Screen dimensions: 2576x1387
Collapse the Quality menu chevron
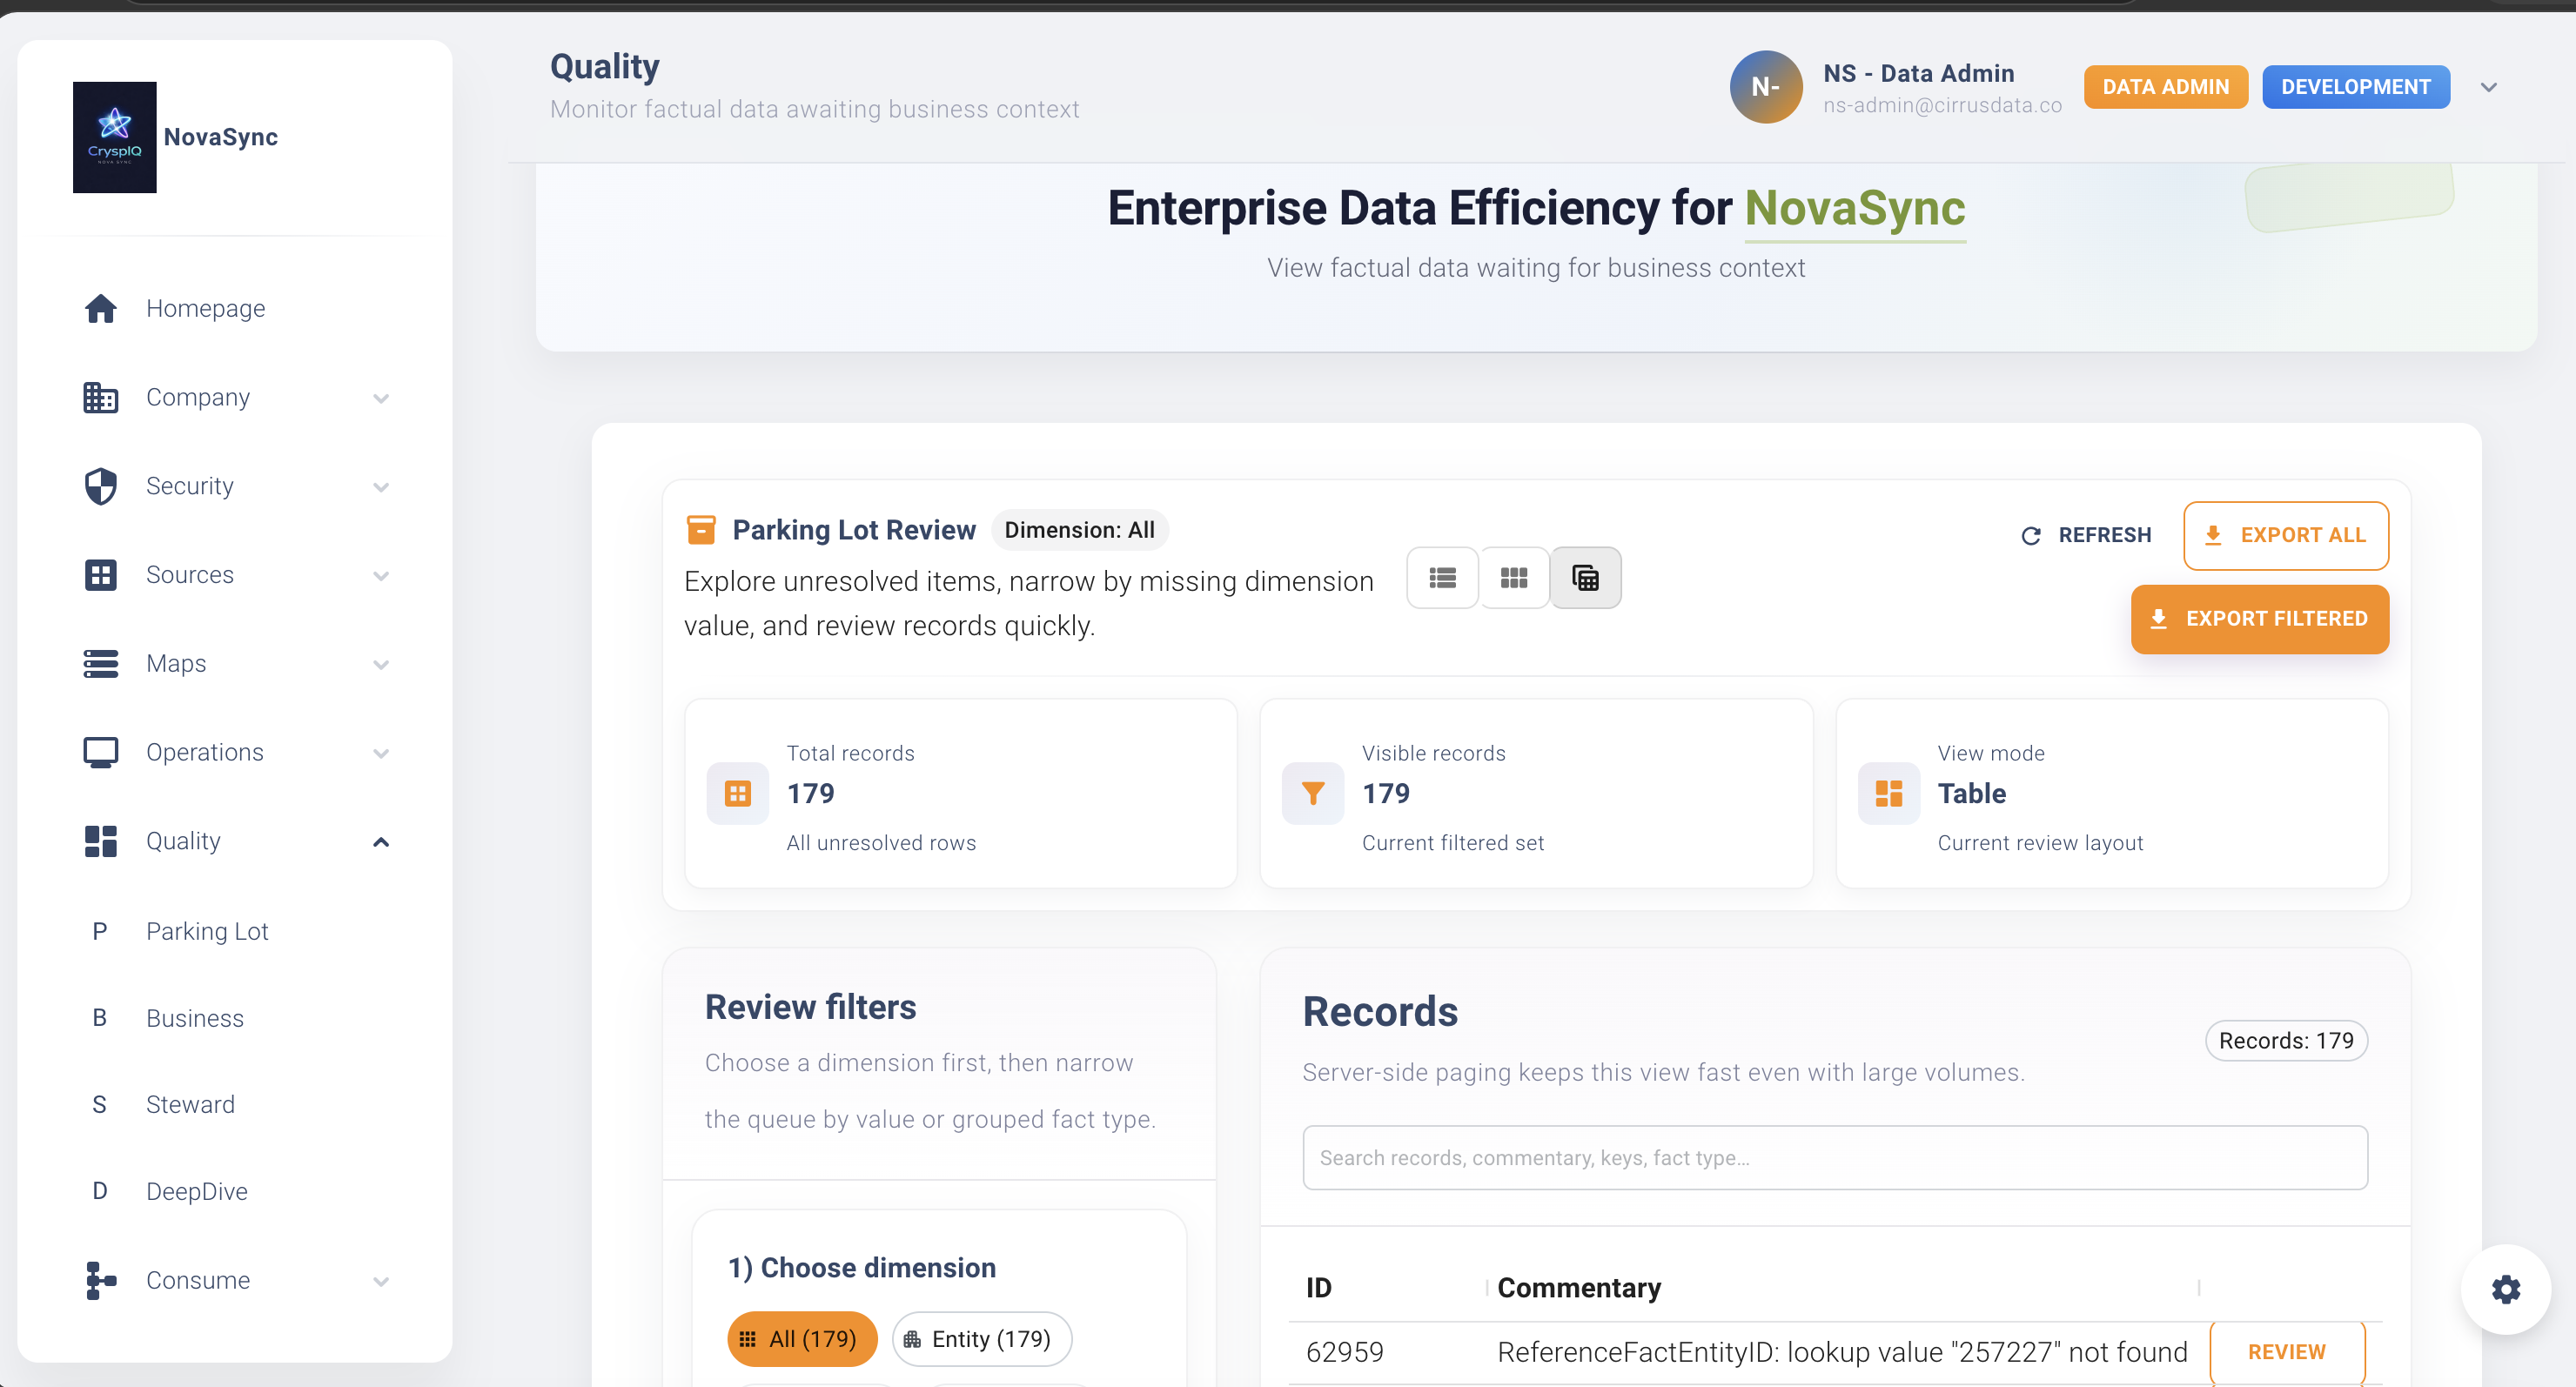click(381, 842)
